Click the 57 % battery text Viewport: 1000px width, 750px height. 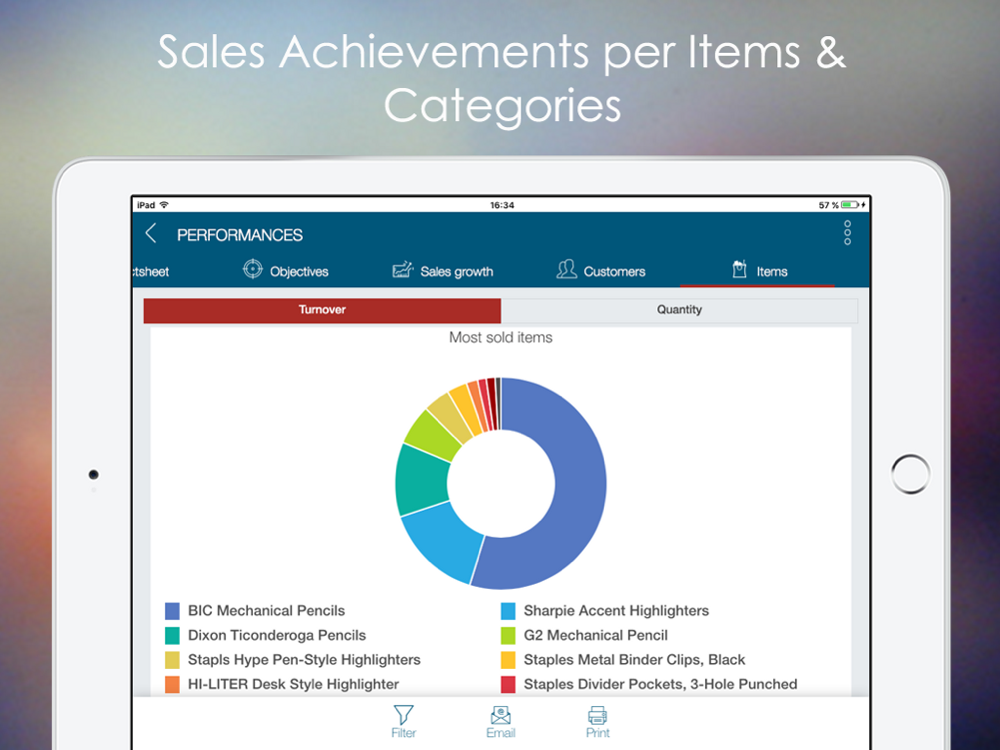click(x=828, y=205)
